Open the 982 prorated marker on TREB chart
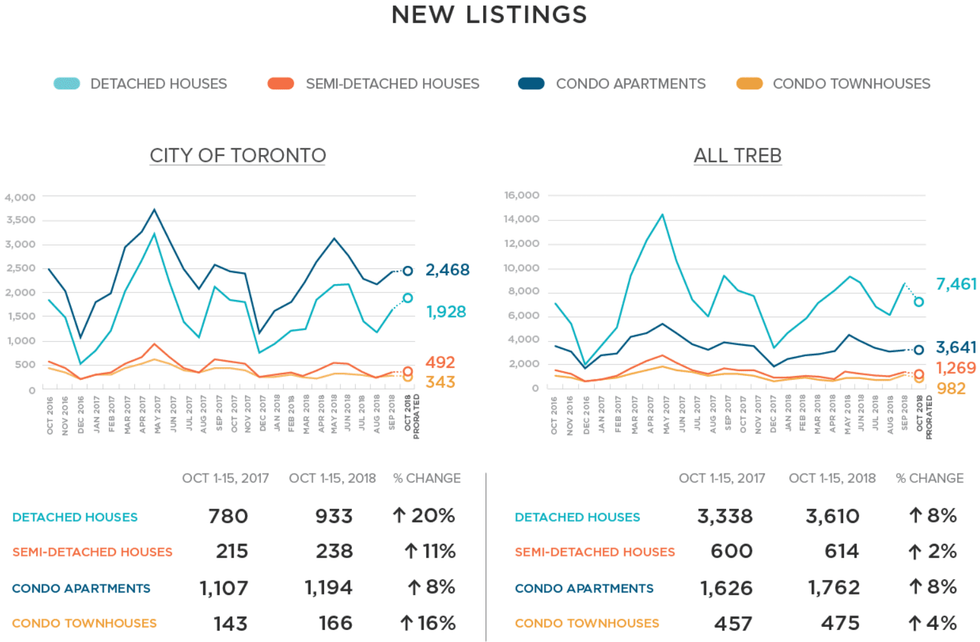This screenshot has width=980, height=642. [918, 378]
